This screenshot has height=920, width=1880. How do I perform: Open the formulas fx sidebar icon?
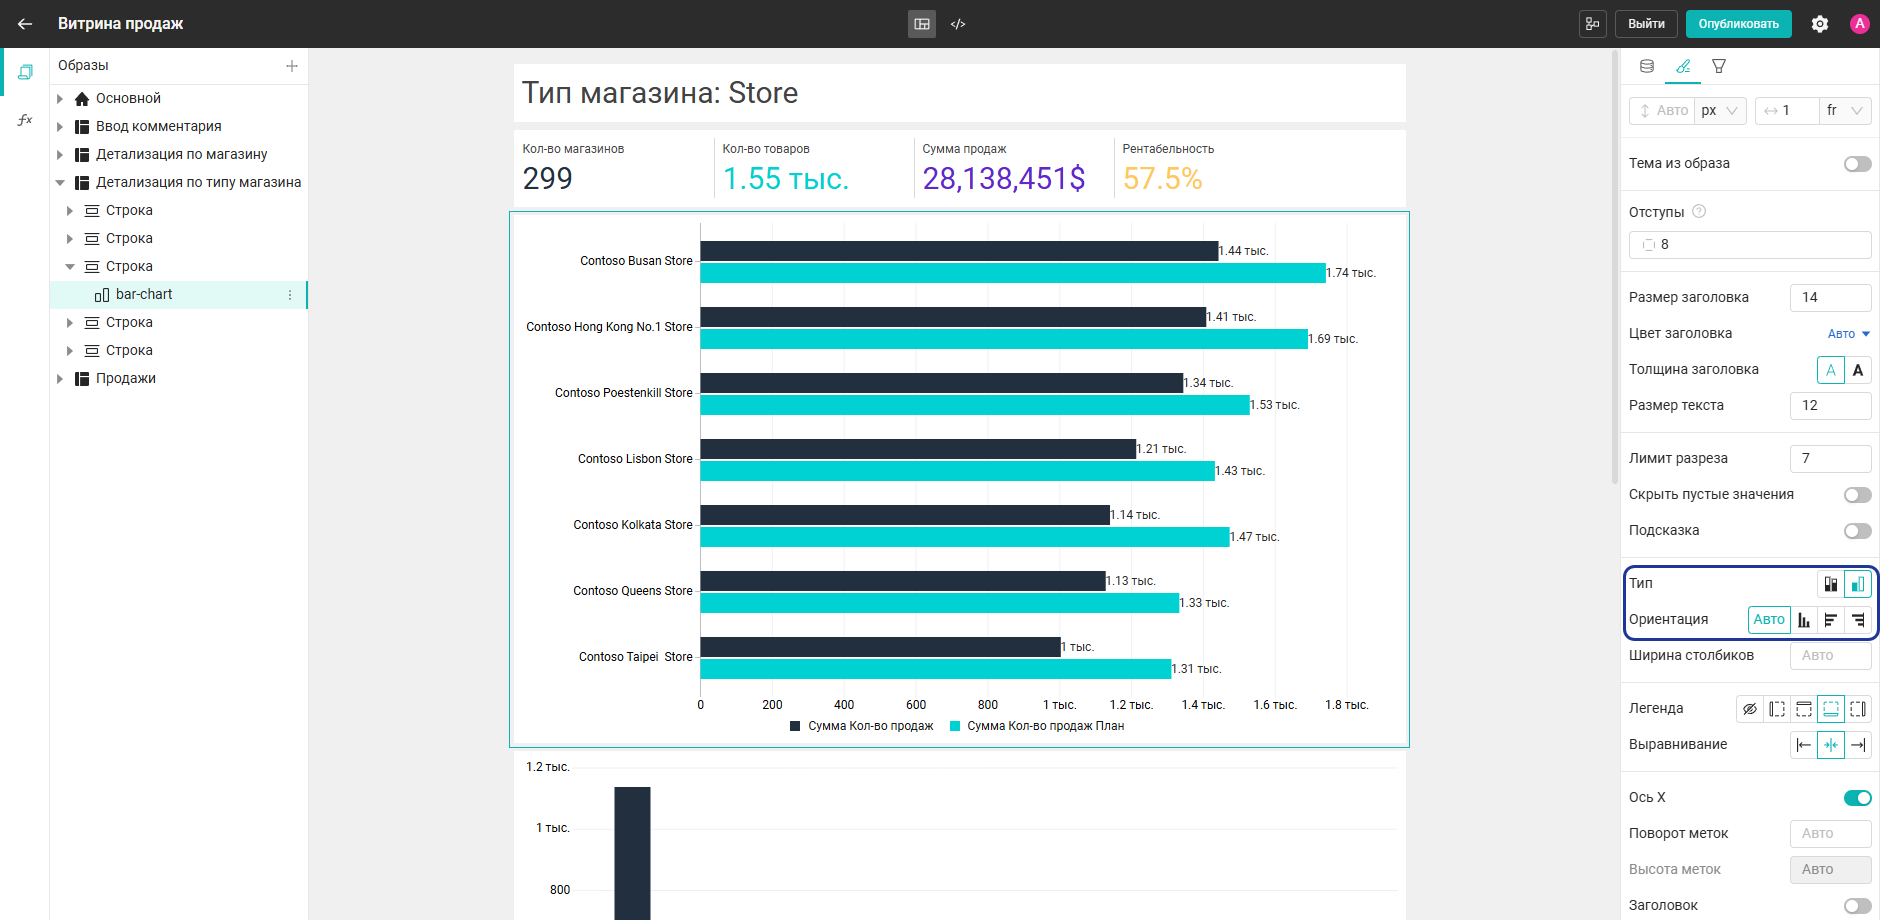point(25,120)
